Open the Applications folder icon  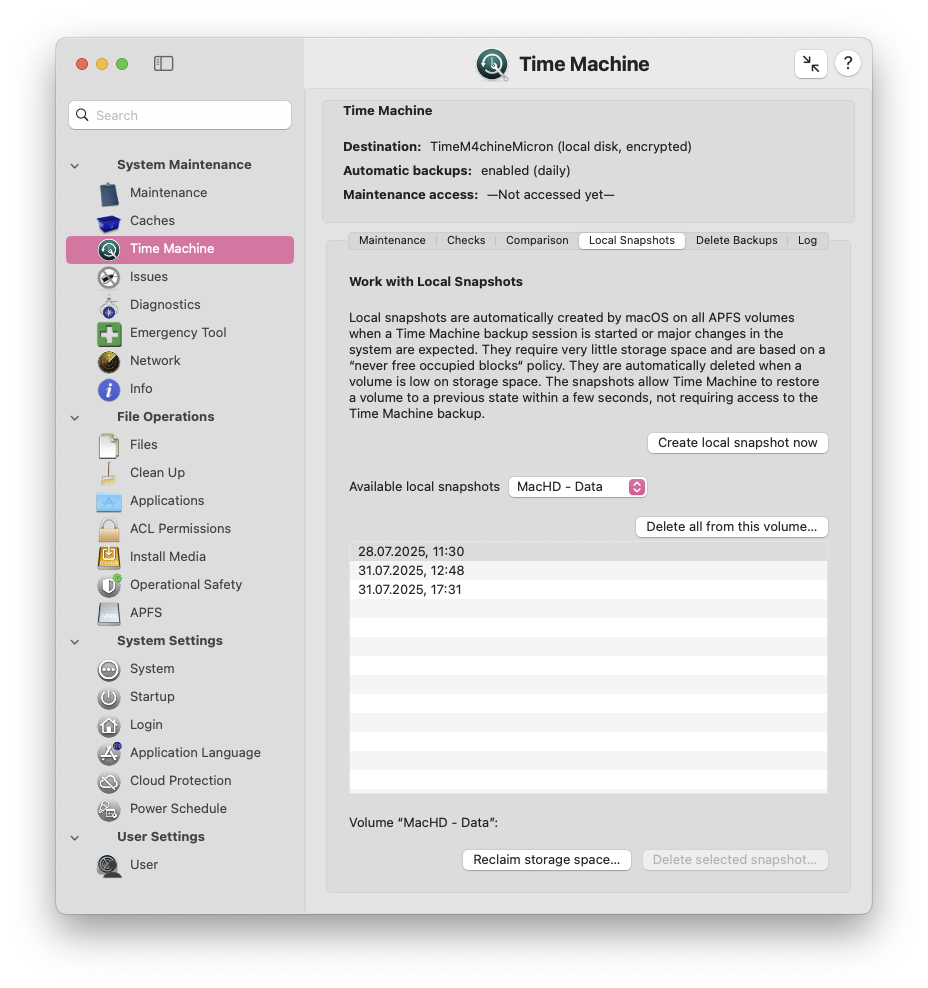[x=109, y=502]
